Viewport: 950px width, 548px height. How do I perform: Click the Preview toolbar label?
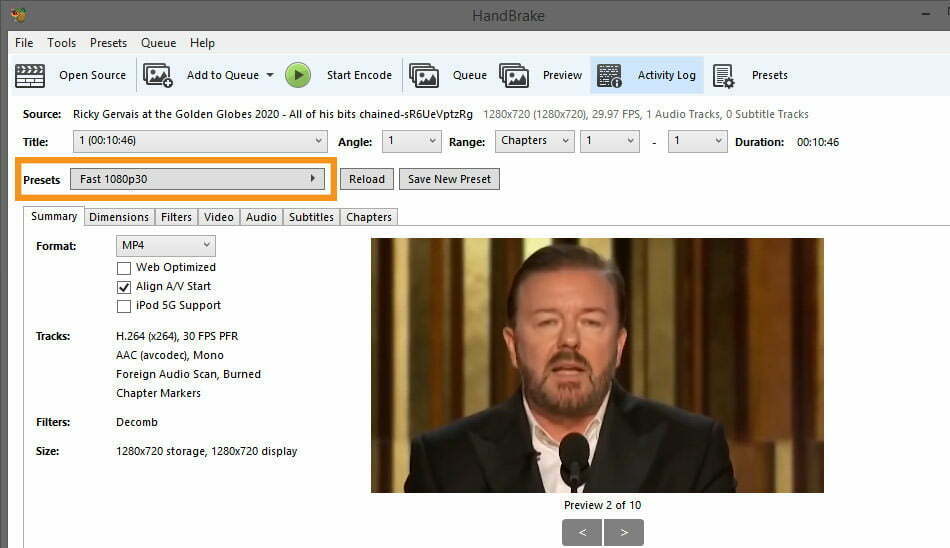click(562, 75)
